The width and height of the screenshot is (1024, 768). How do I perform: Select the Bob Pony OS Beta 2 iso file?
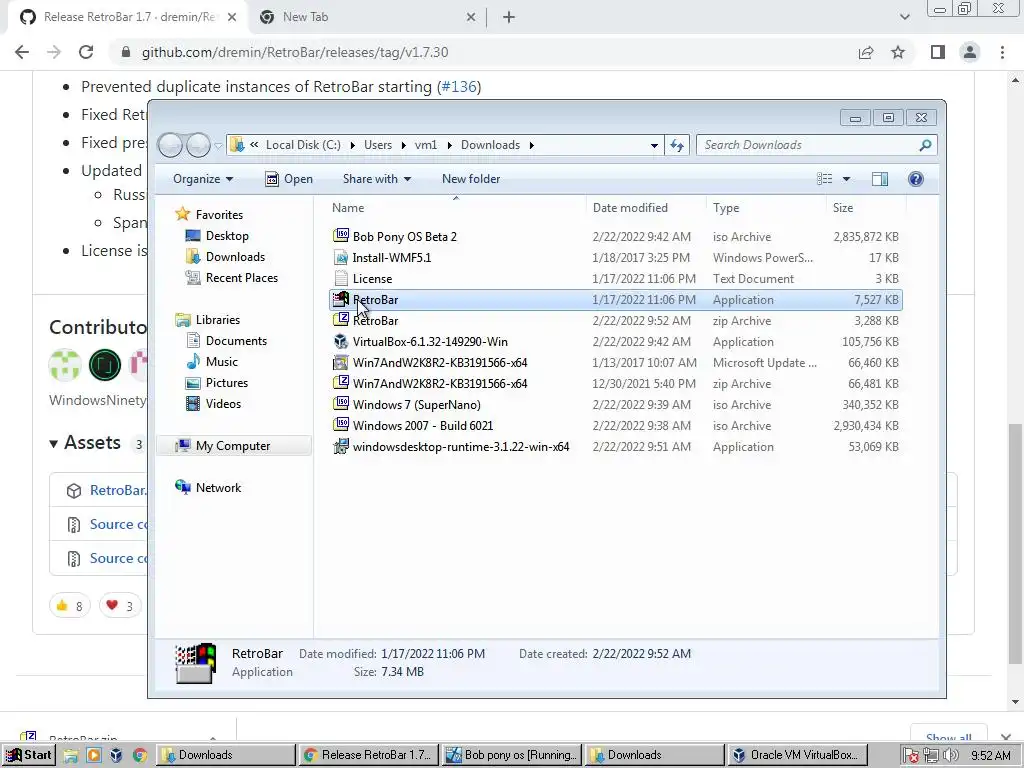click(x=616, y=236)
